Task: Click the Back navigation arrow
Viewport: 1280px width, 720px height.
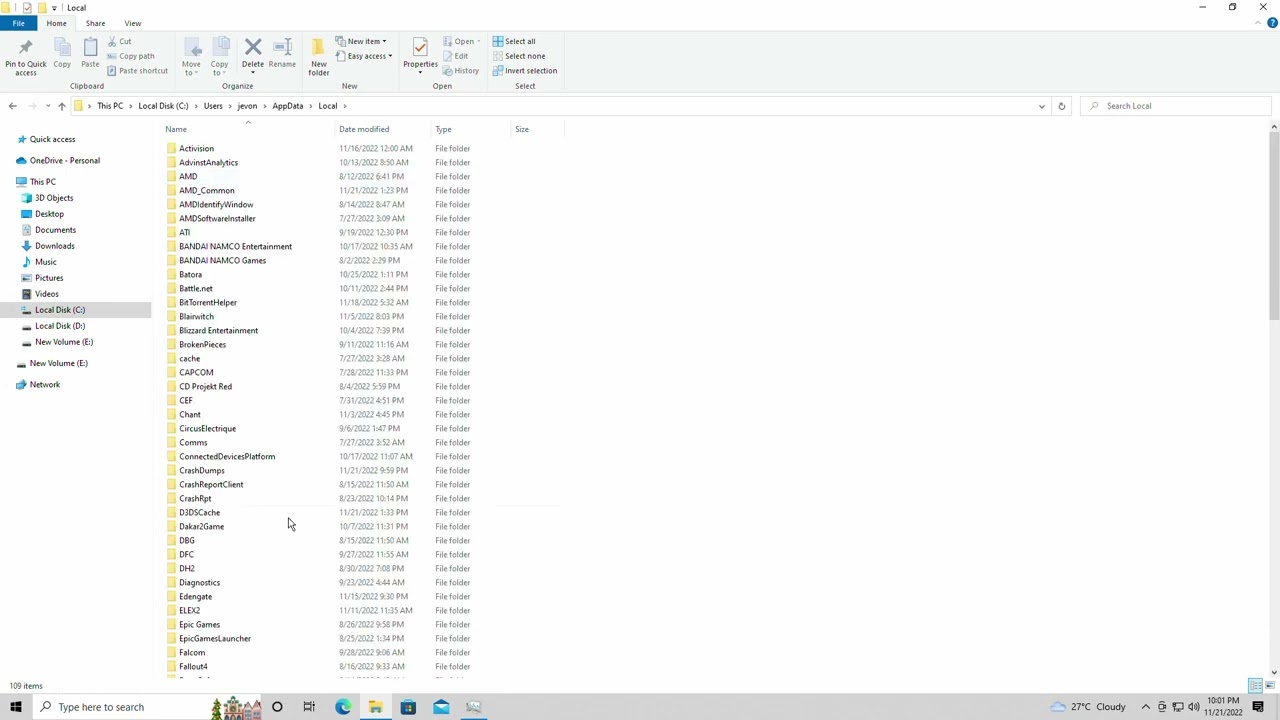Action: pyautogui.click(x=12, y=106)
